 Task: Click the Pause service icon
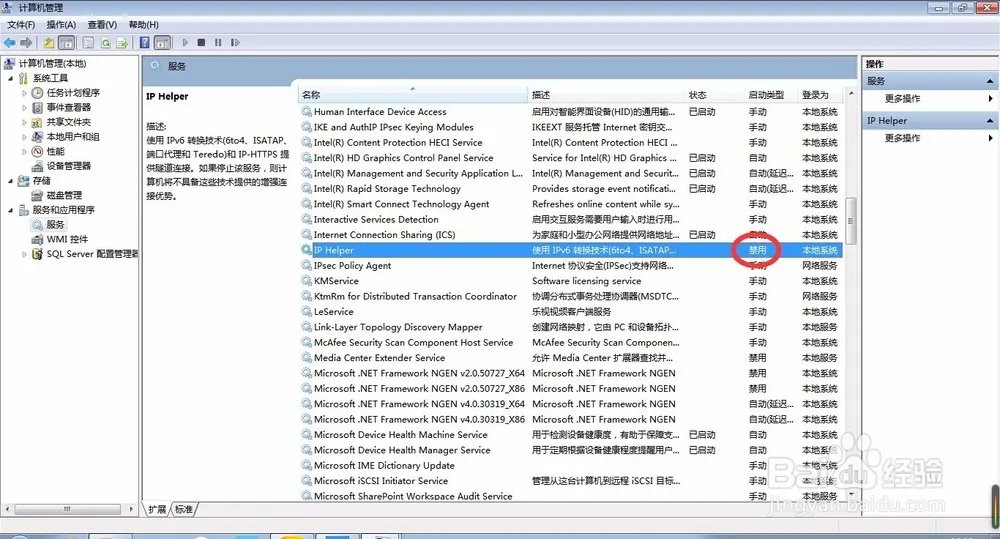[x=218, y=43]
